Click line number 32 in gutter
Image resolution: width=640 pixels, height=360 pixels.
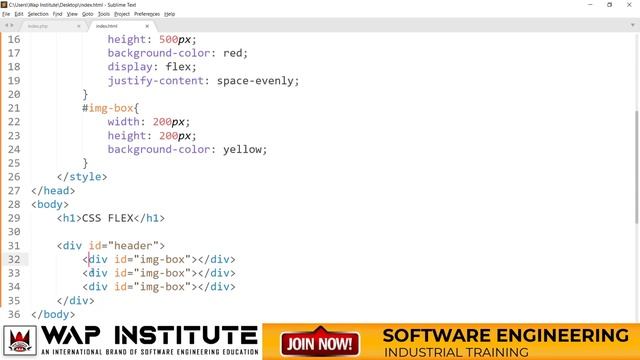pyautogui.click(x=14, y=259)
